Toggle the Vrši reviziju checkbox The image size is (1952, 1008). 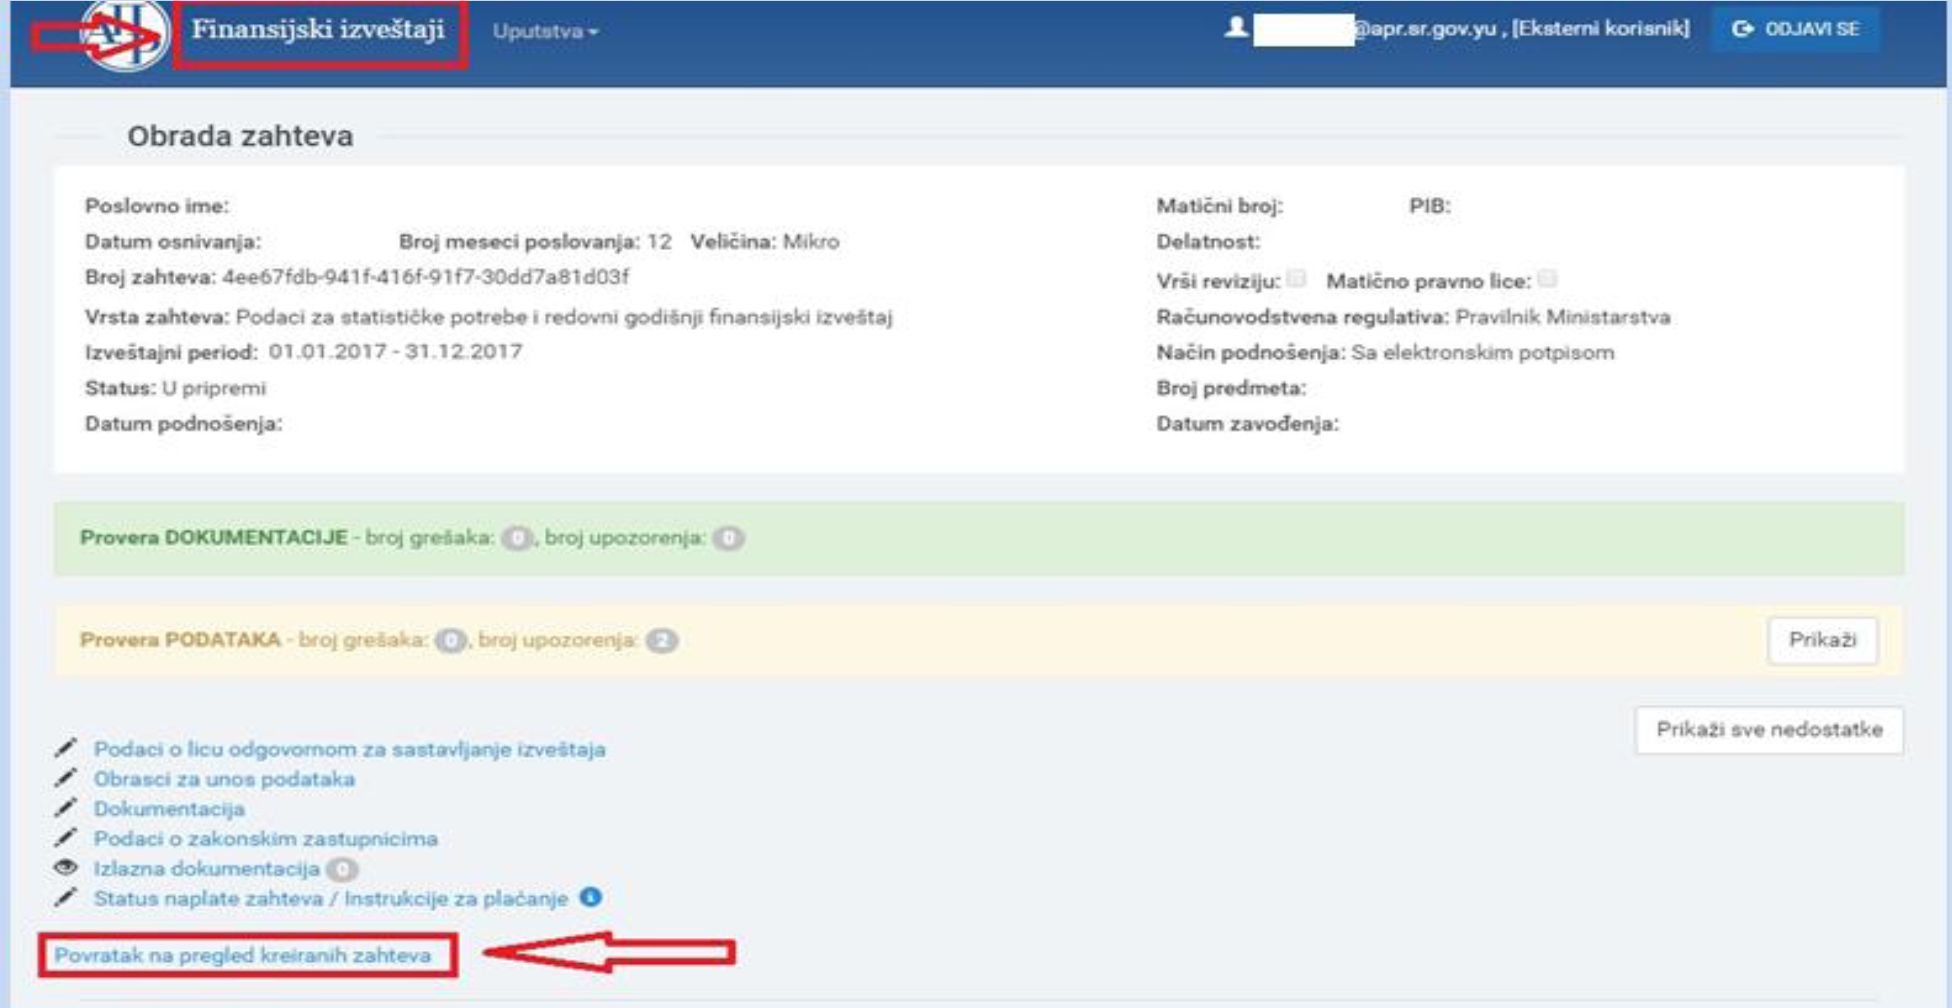(1296, 279)
